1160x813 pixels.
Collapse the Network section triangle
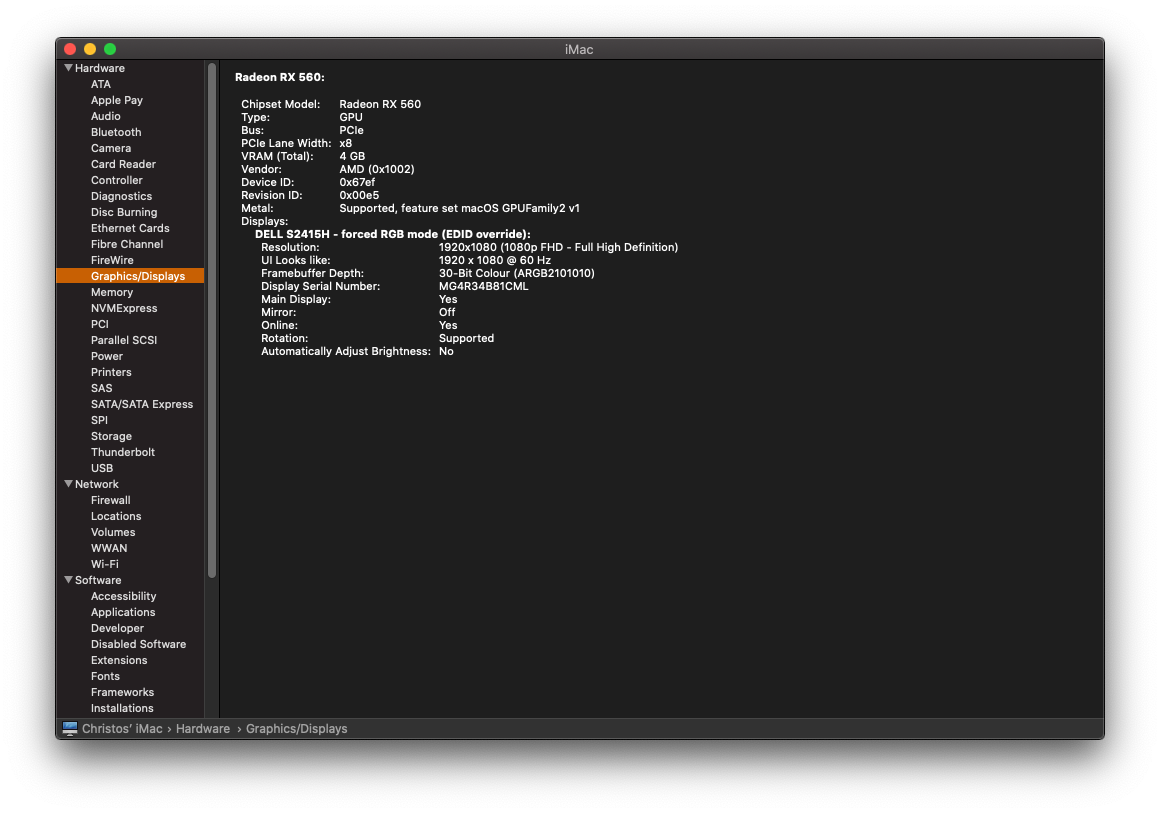[x=68, y=484]
